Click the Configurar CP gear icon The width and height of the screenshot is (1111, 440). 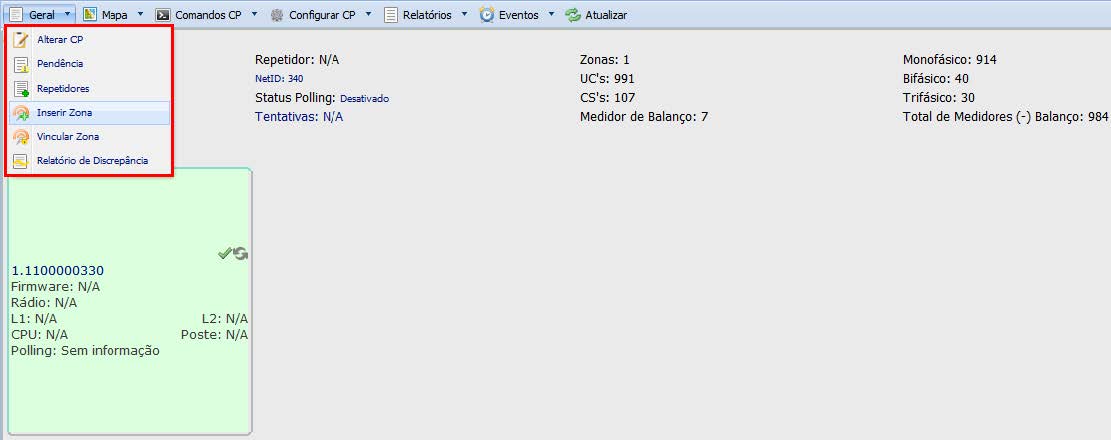277,15
